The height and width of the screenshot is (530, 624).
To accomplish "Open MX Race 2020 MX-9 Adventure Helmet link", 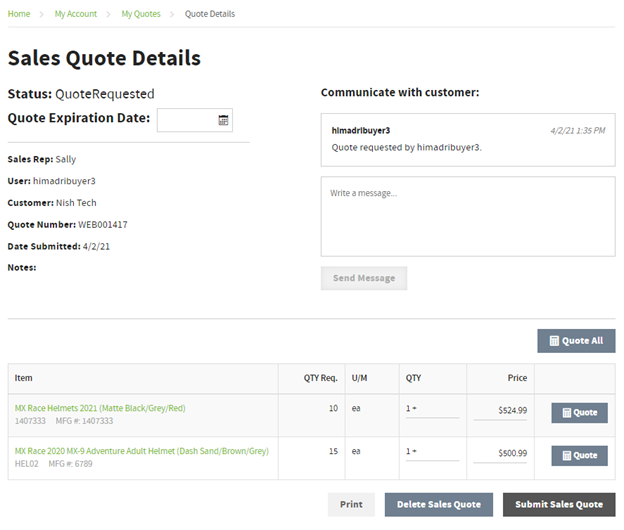I will 141,451.
